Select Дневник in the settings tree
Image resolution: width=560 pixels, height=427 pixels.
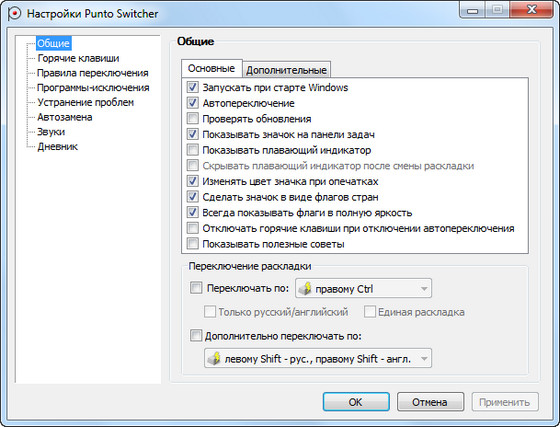click(58, 146)
